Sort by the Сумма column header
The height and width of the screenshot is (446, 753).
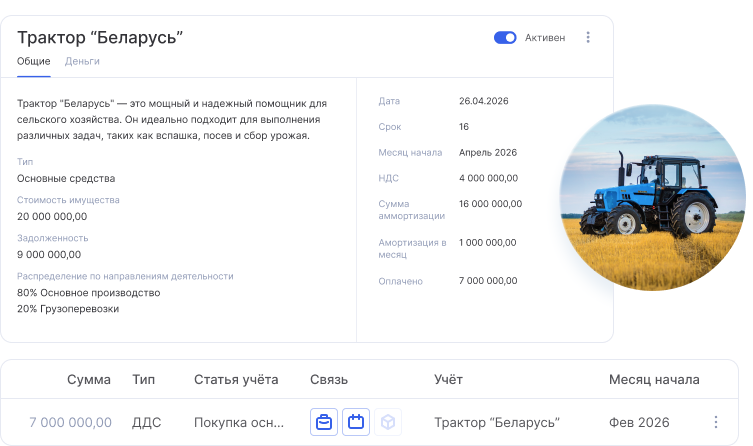pyautogui.click(x=89, y=380)
